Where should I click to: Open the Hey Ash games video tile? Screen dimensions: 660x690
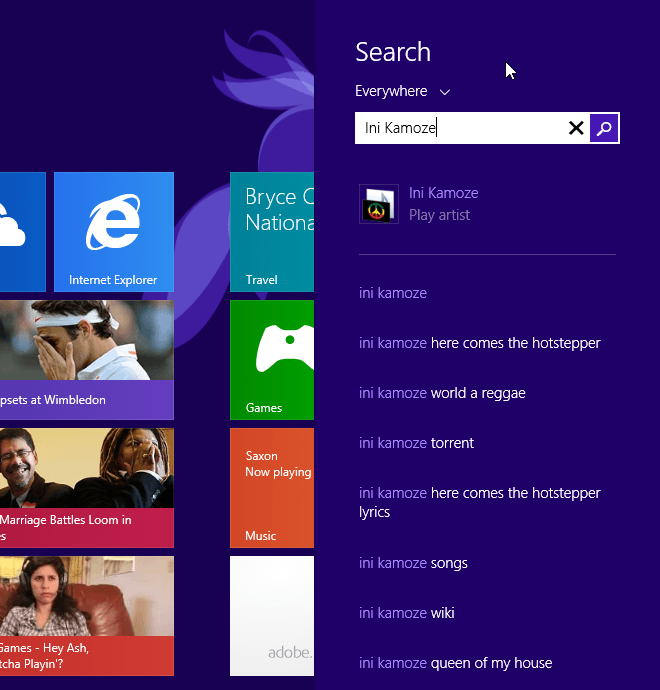(87, 616)
